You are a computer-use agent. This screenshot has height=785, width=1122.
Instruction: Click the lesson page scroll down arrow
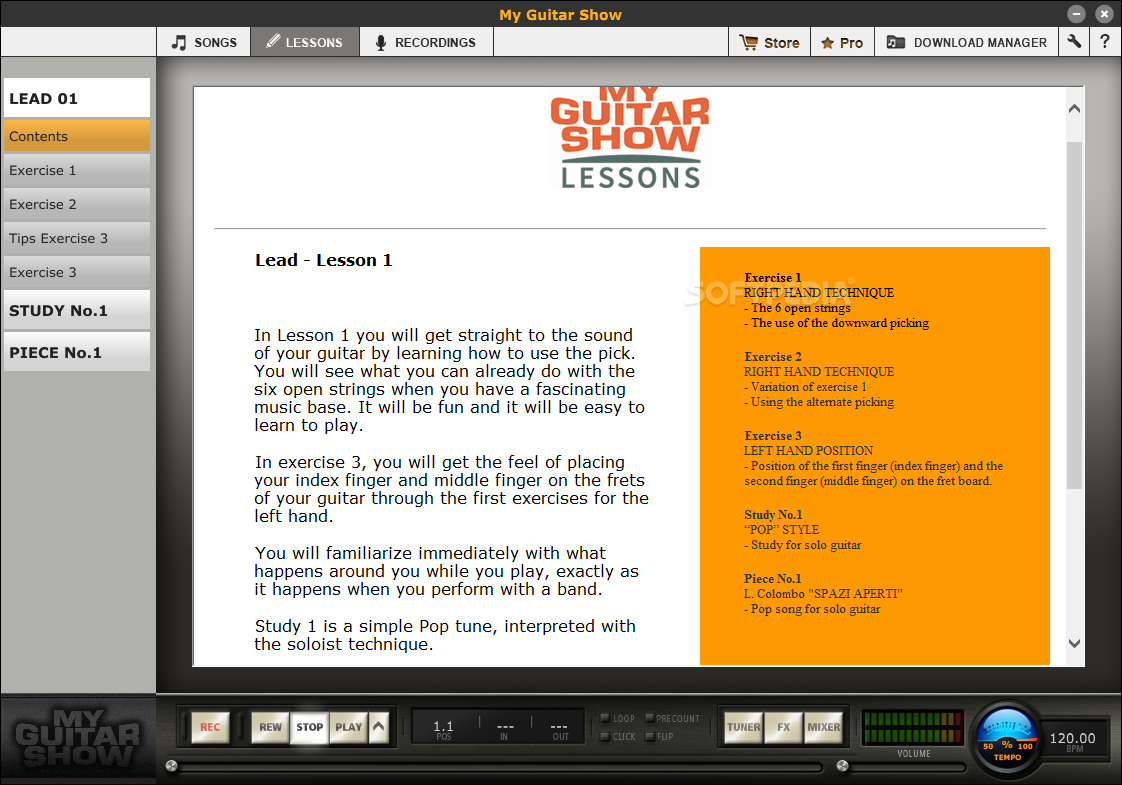pyautogui.click(x=1074, y=643)
